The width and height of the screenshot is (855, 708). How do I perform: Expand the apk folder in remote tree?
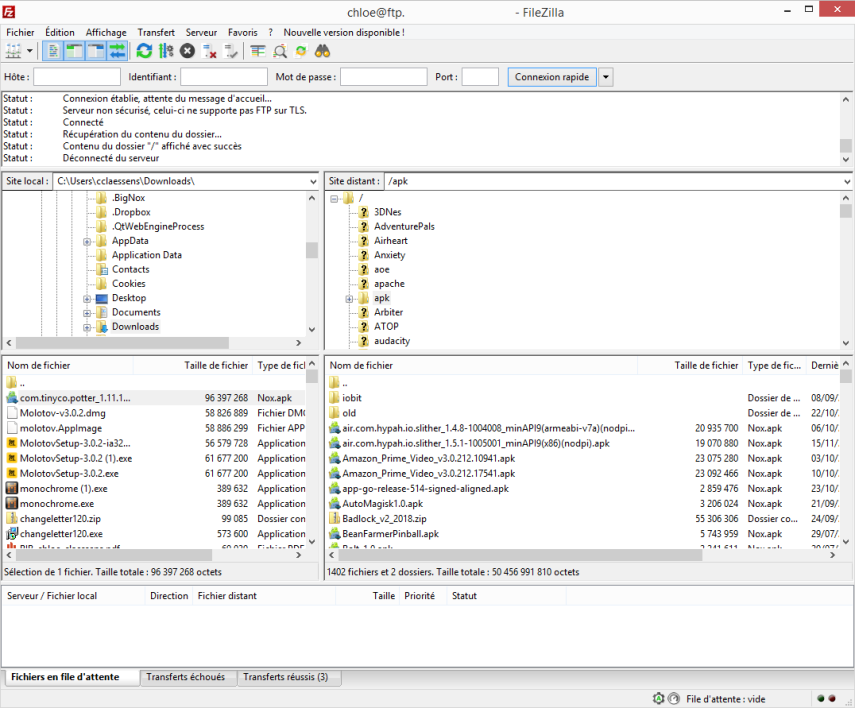[x=350, y=298]
